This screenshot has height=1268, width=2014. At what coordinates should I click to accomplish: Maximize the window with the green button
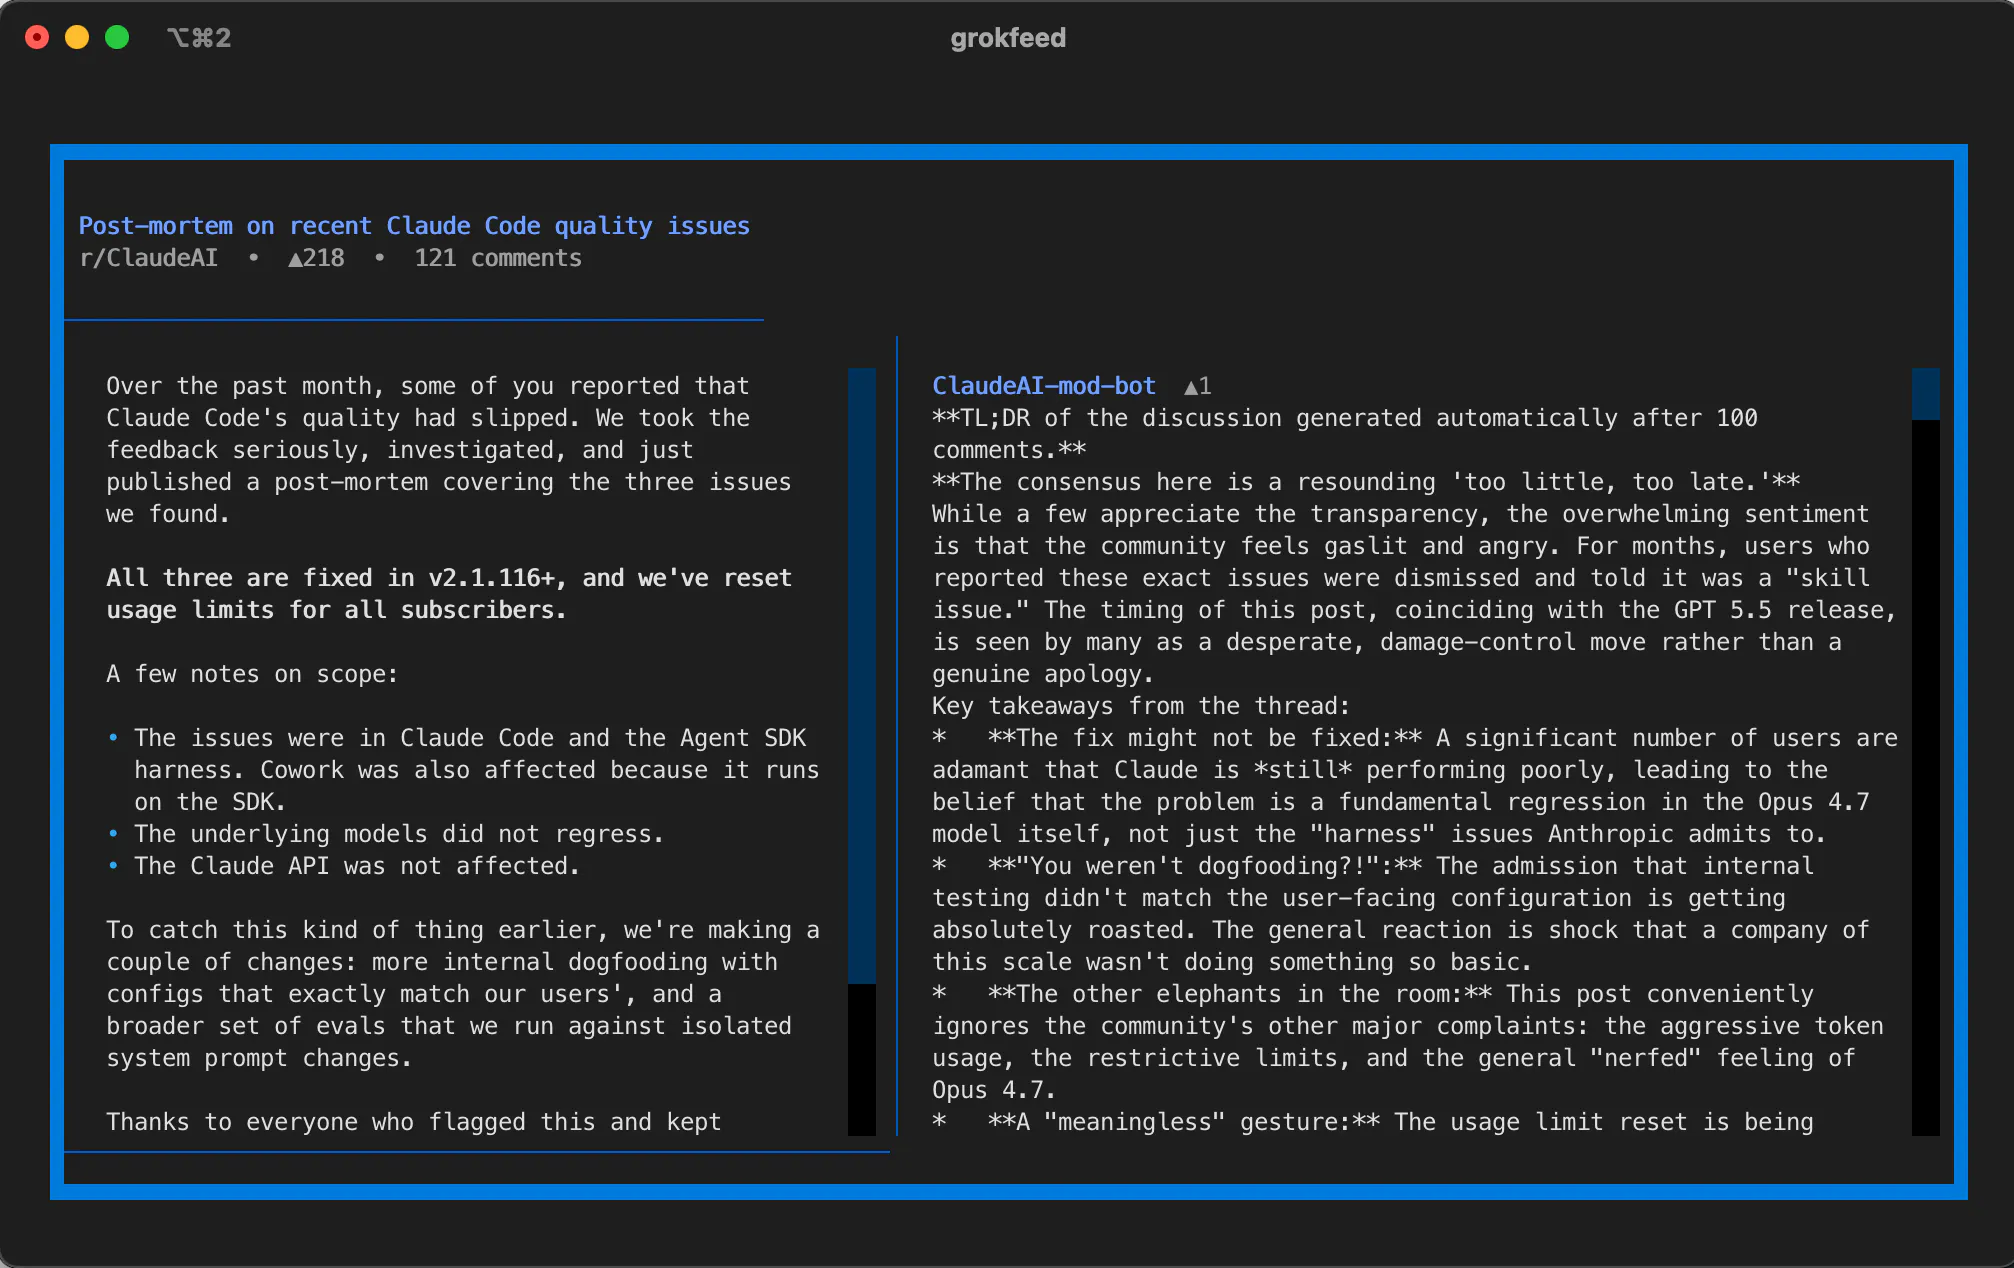(x=117, y=38)
